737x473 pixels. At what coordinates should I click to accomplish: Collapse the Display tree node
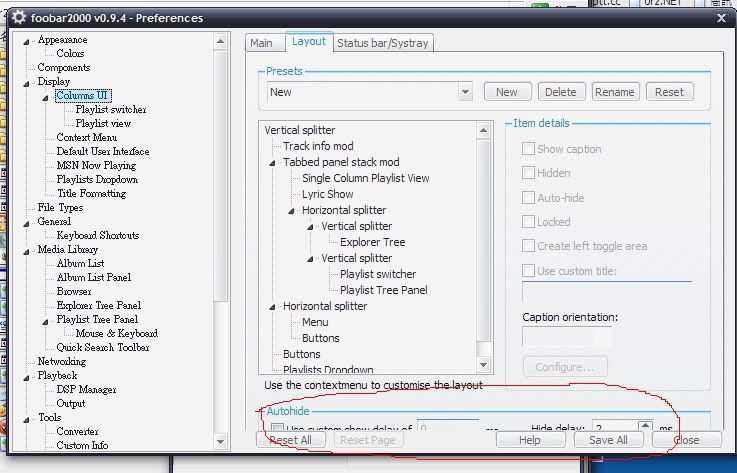(26, 83)
